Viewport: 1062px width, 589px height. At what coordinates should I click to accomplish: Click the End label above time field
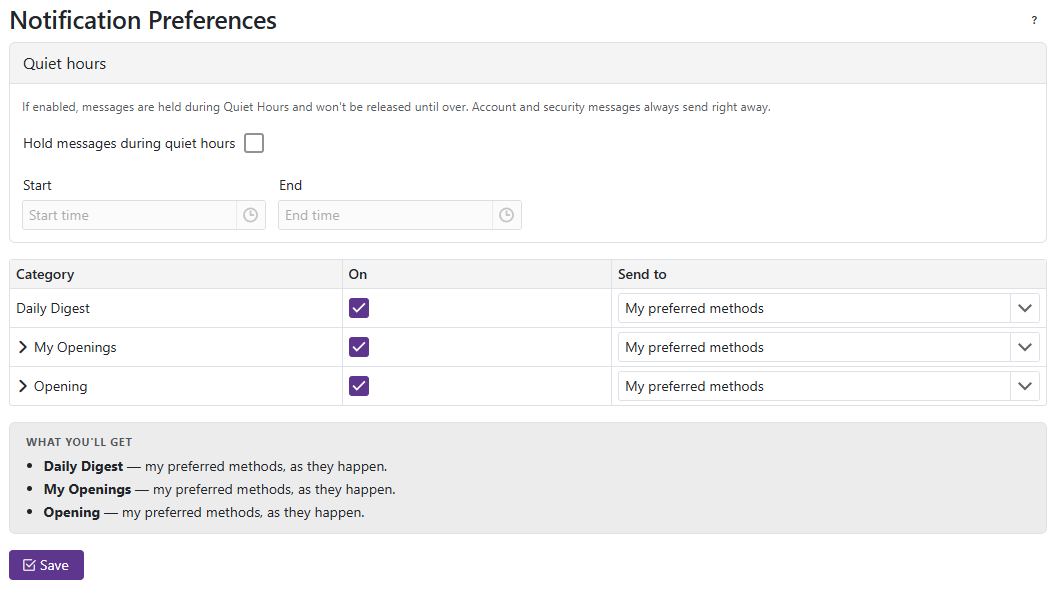pyautogui.click(x=291, y=186)
